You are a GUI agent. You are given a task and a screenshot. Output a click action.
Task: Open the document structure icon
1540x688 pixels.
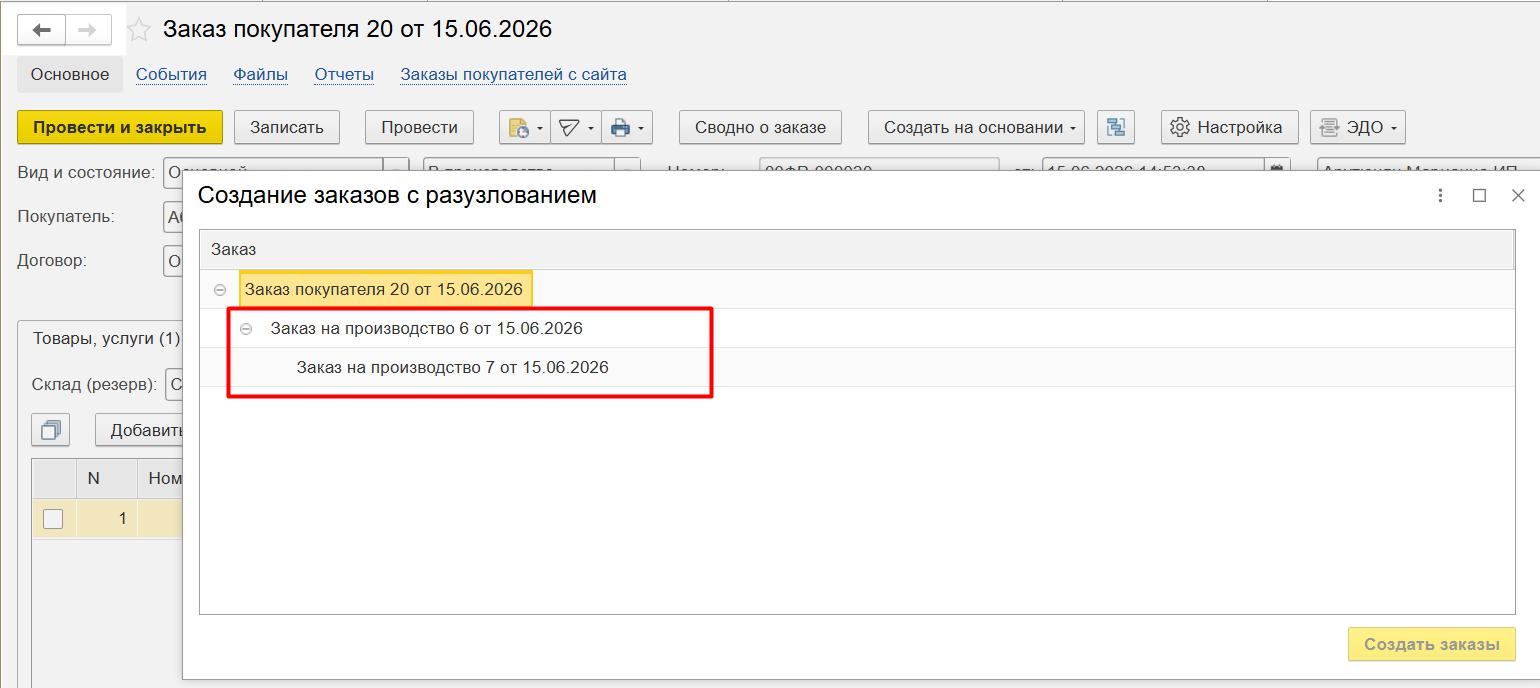(x=1116, y=128)
